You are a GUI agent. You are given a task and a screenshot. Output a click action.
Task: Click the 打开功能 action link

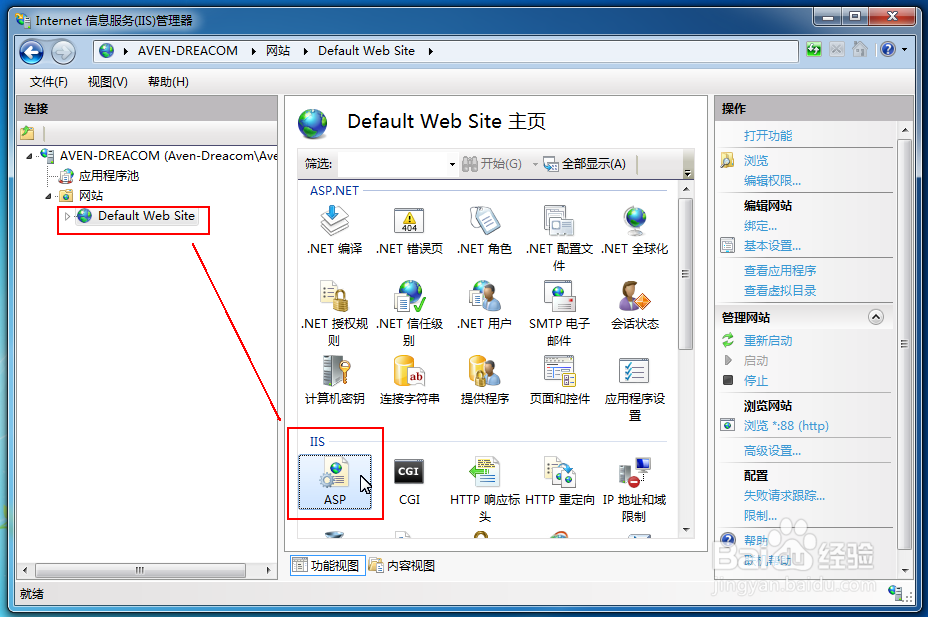point(768,135)
